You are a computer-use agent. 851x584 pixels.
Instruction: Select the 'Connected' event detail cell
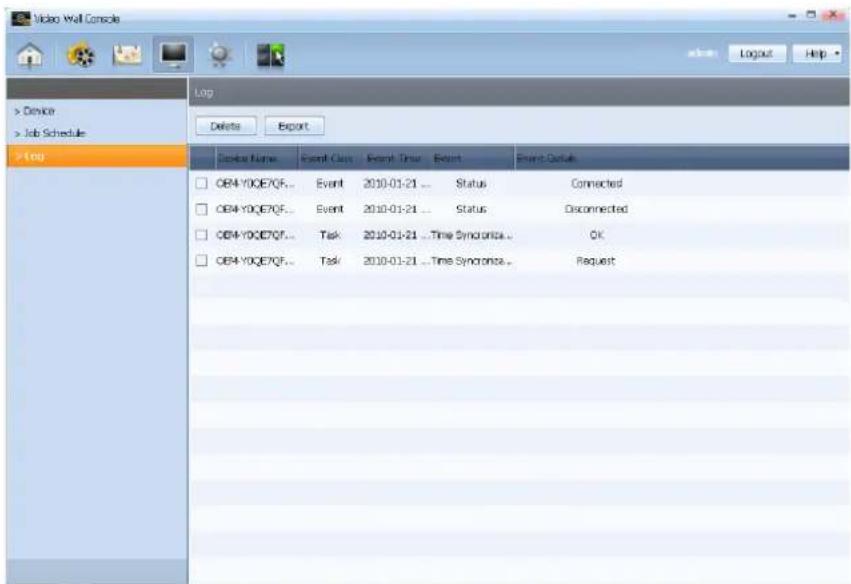596,183
